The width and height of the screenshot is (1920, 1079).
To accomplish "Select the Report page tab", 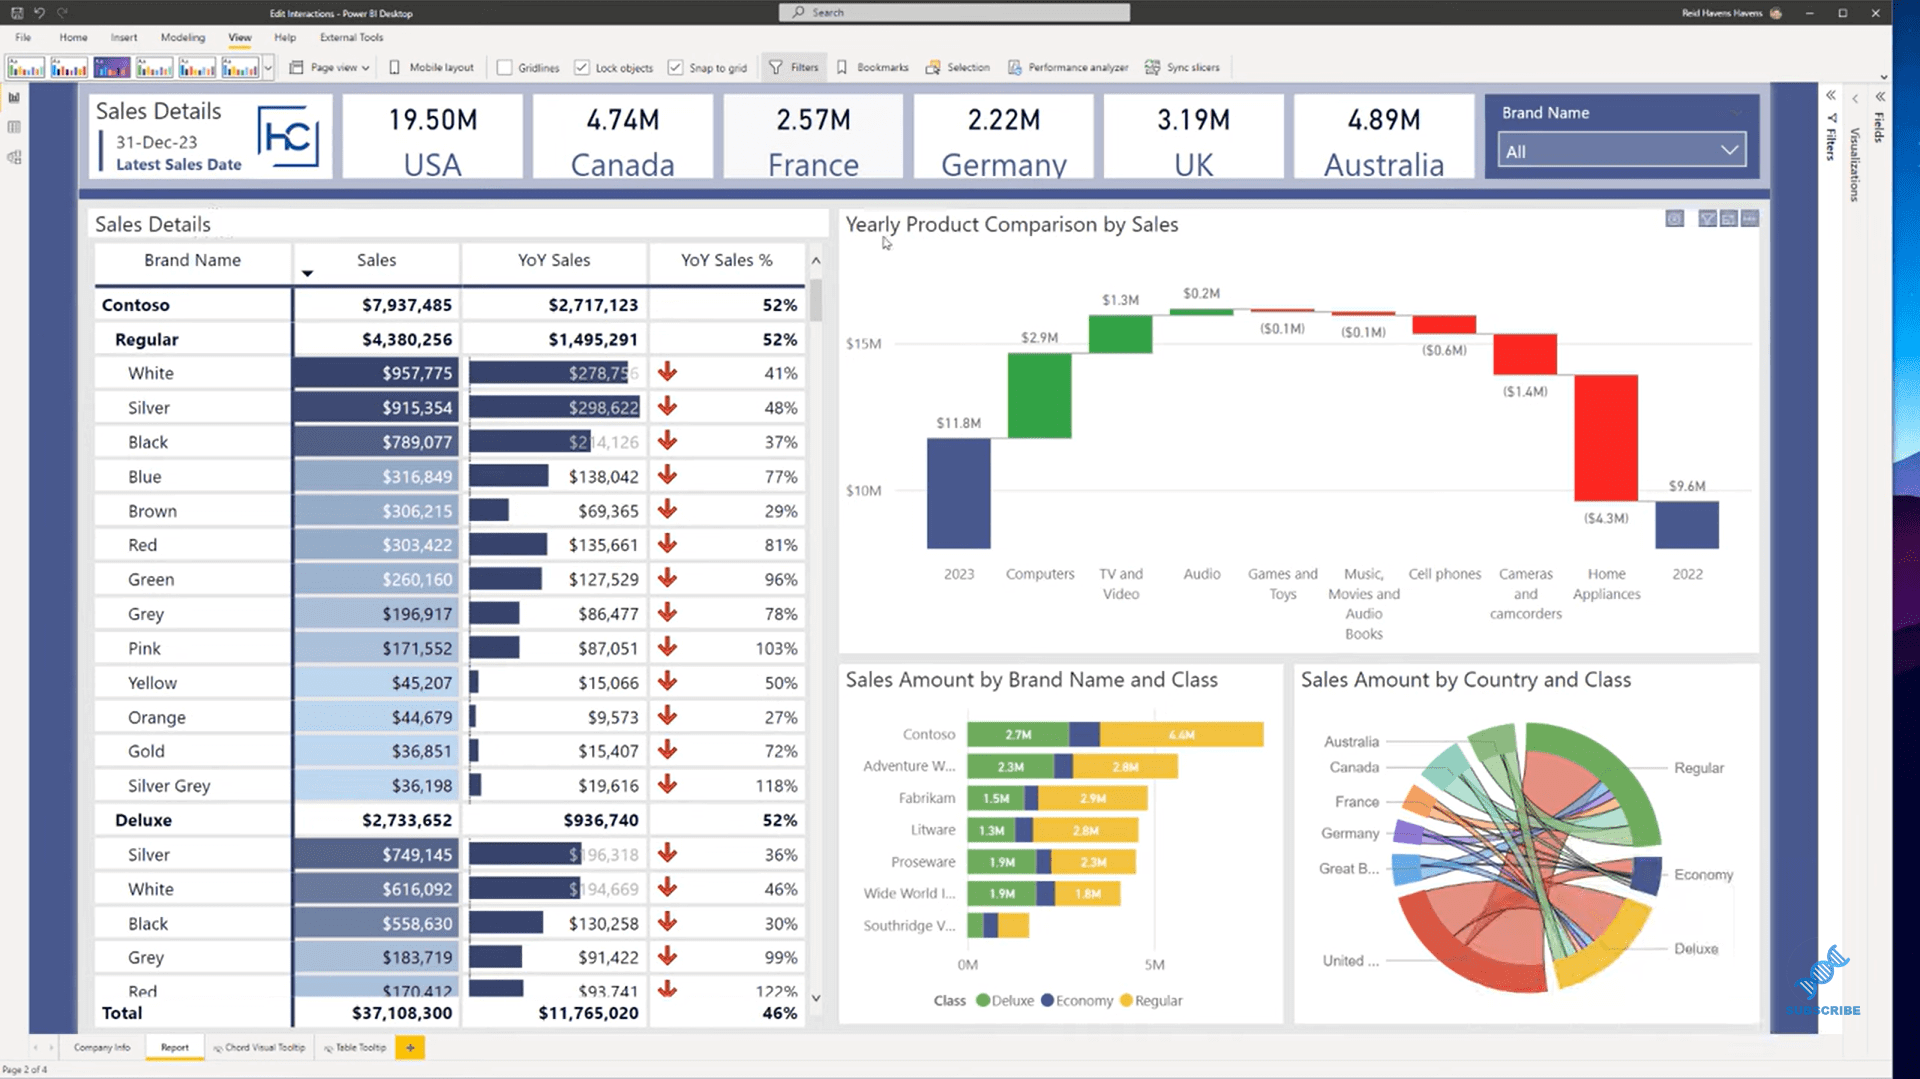I will pyautogui.click(x=174, y=1047).
